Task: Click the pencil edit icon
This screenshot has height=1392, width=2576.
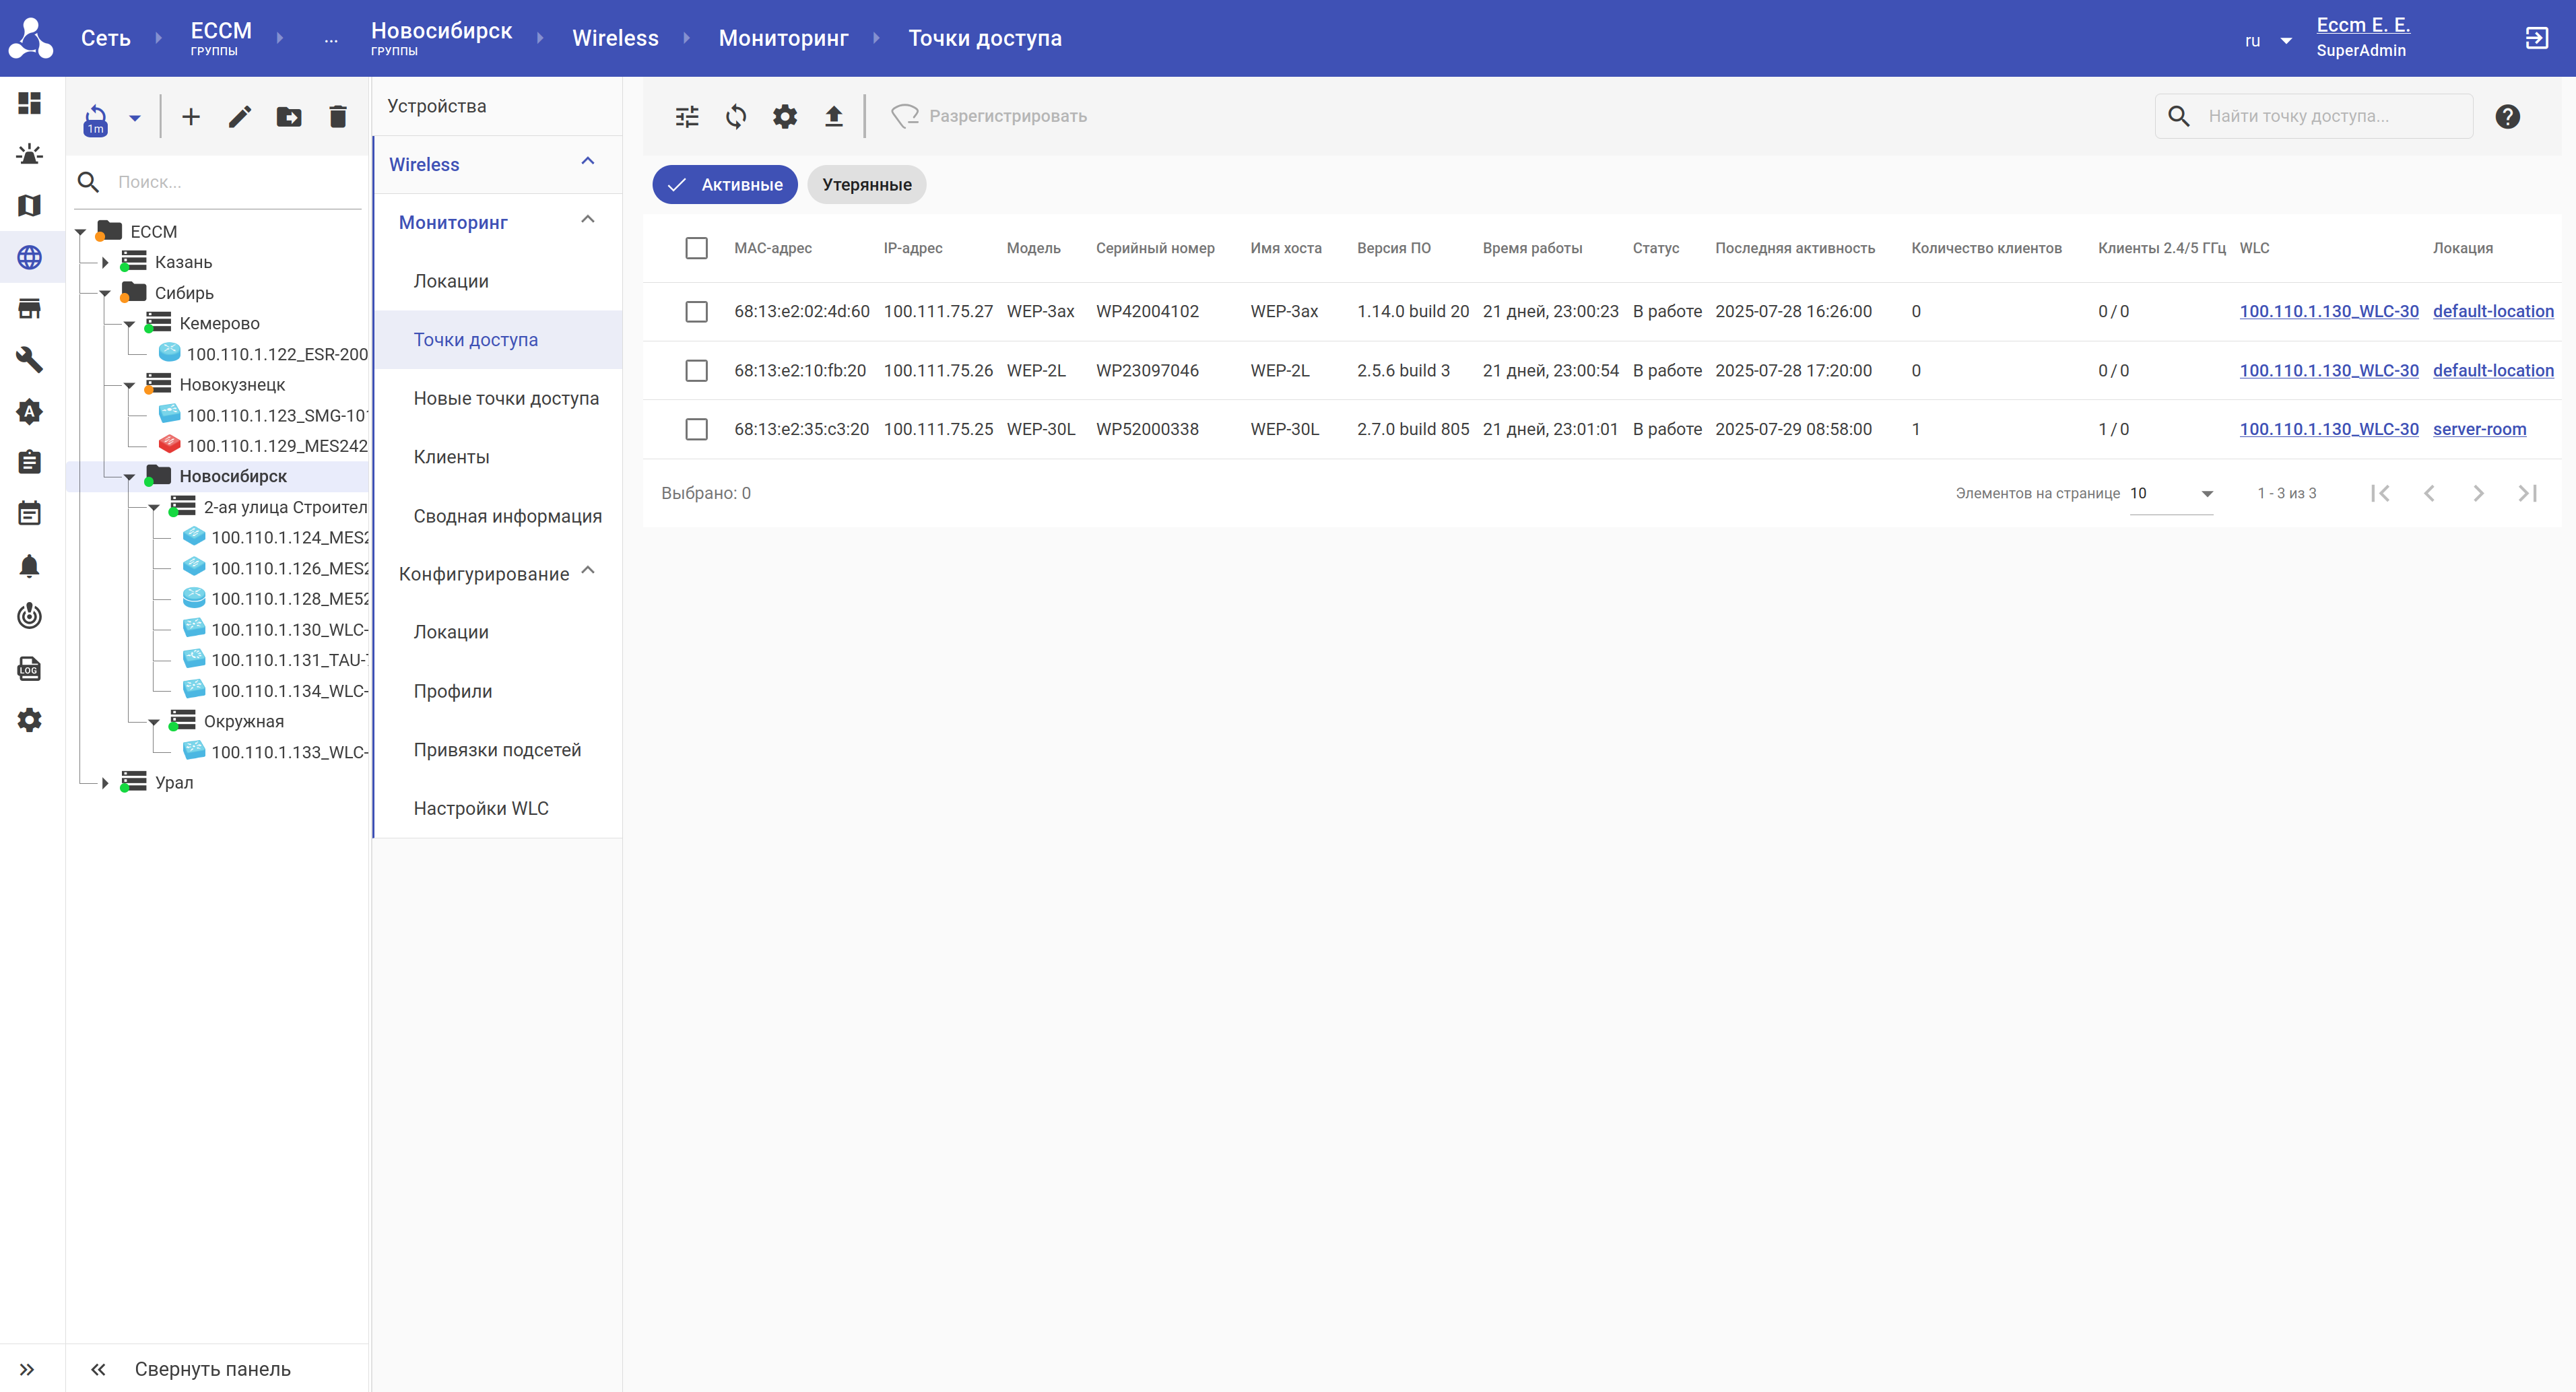Action: tap(240, 117)
